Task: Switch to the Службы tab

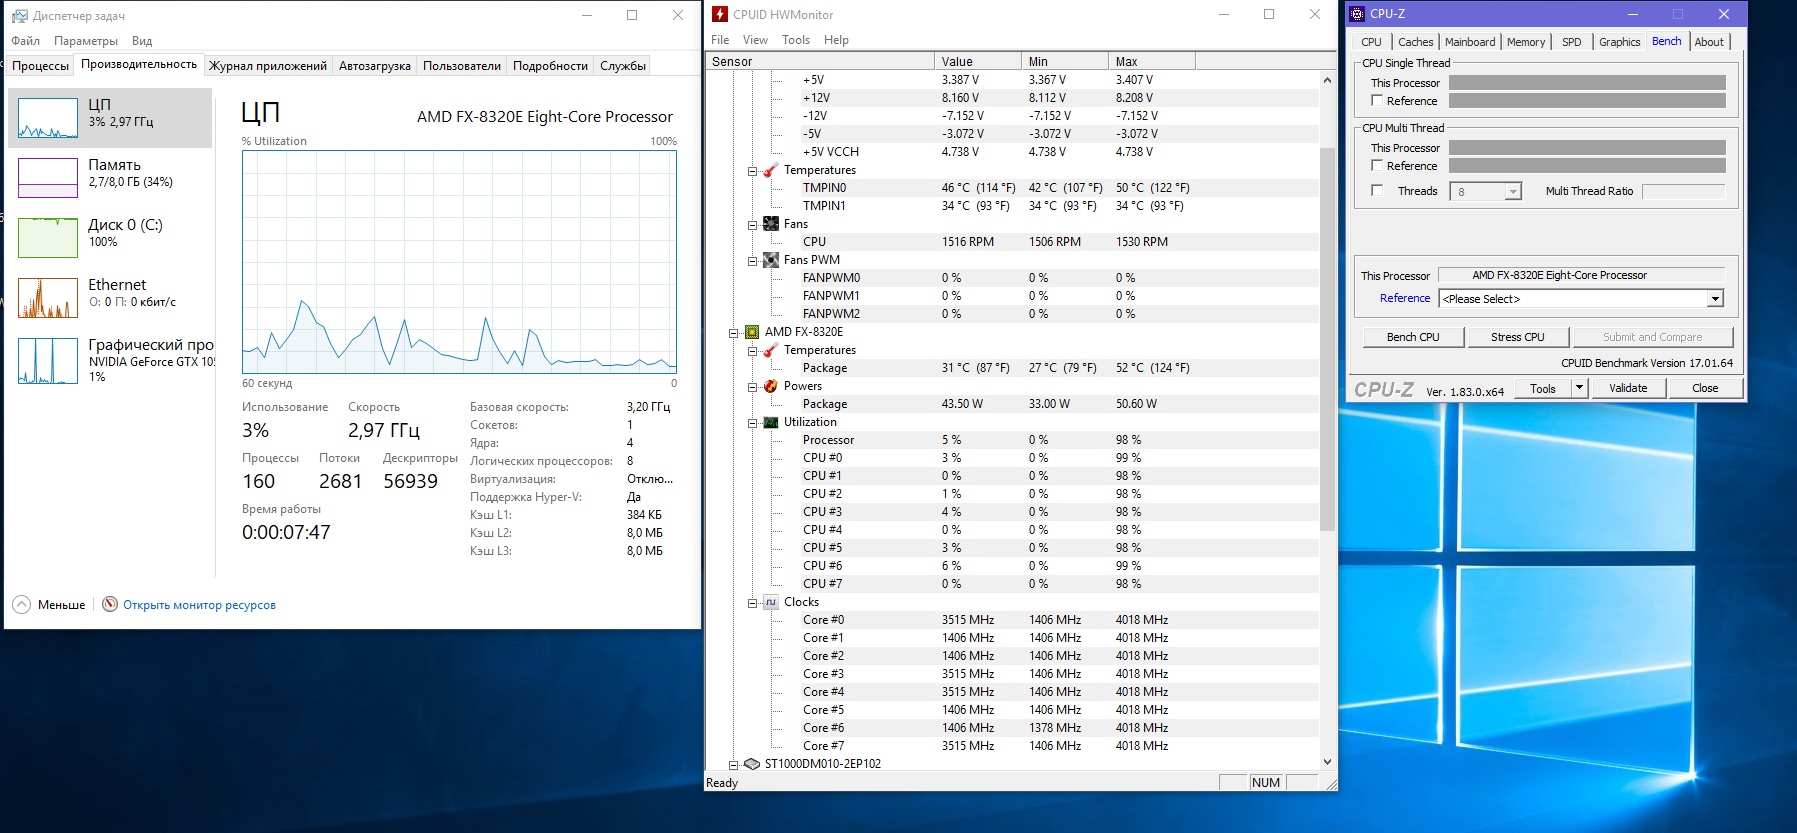Action: click(x=623, y=66)
